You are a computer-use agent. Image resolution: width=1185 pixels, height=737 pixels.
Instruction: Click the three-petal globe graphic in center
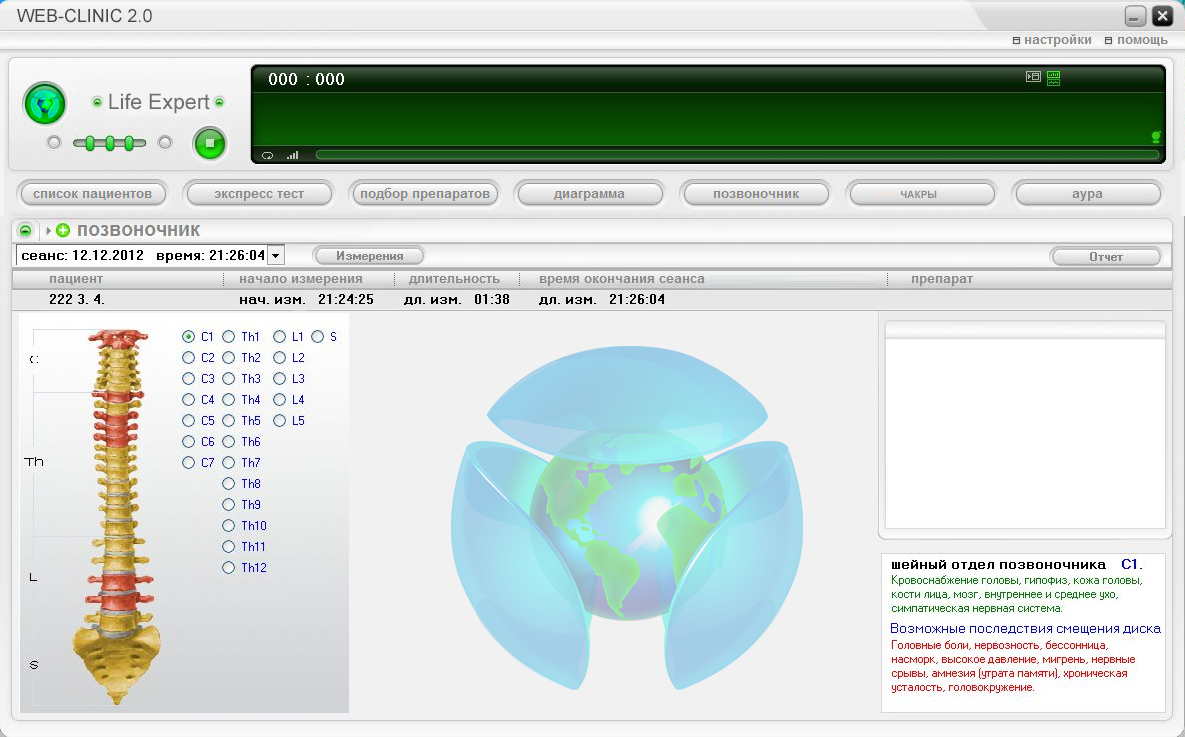tap(627, 518)
